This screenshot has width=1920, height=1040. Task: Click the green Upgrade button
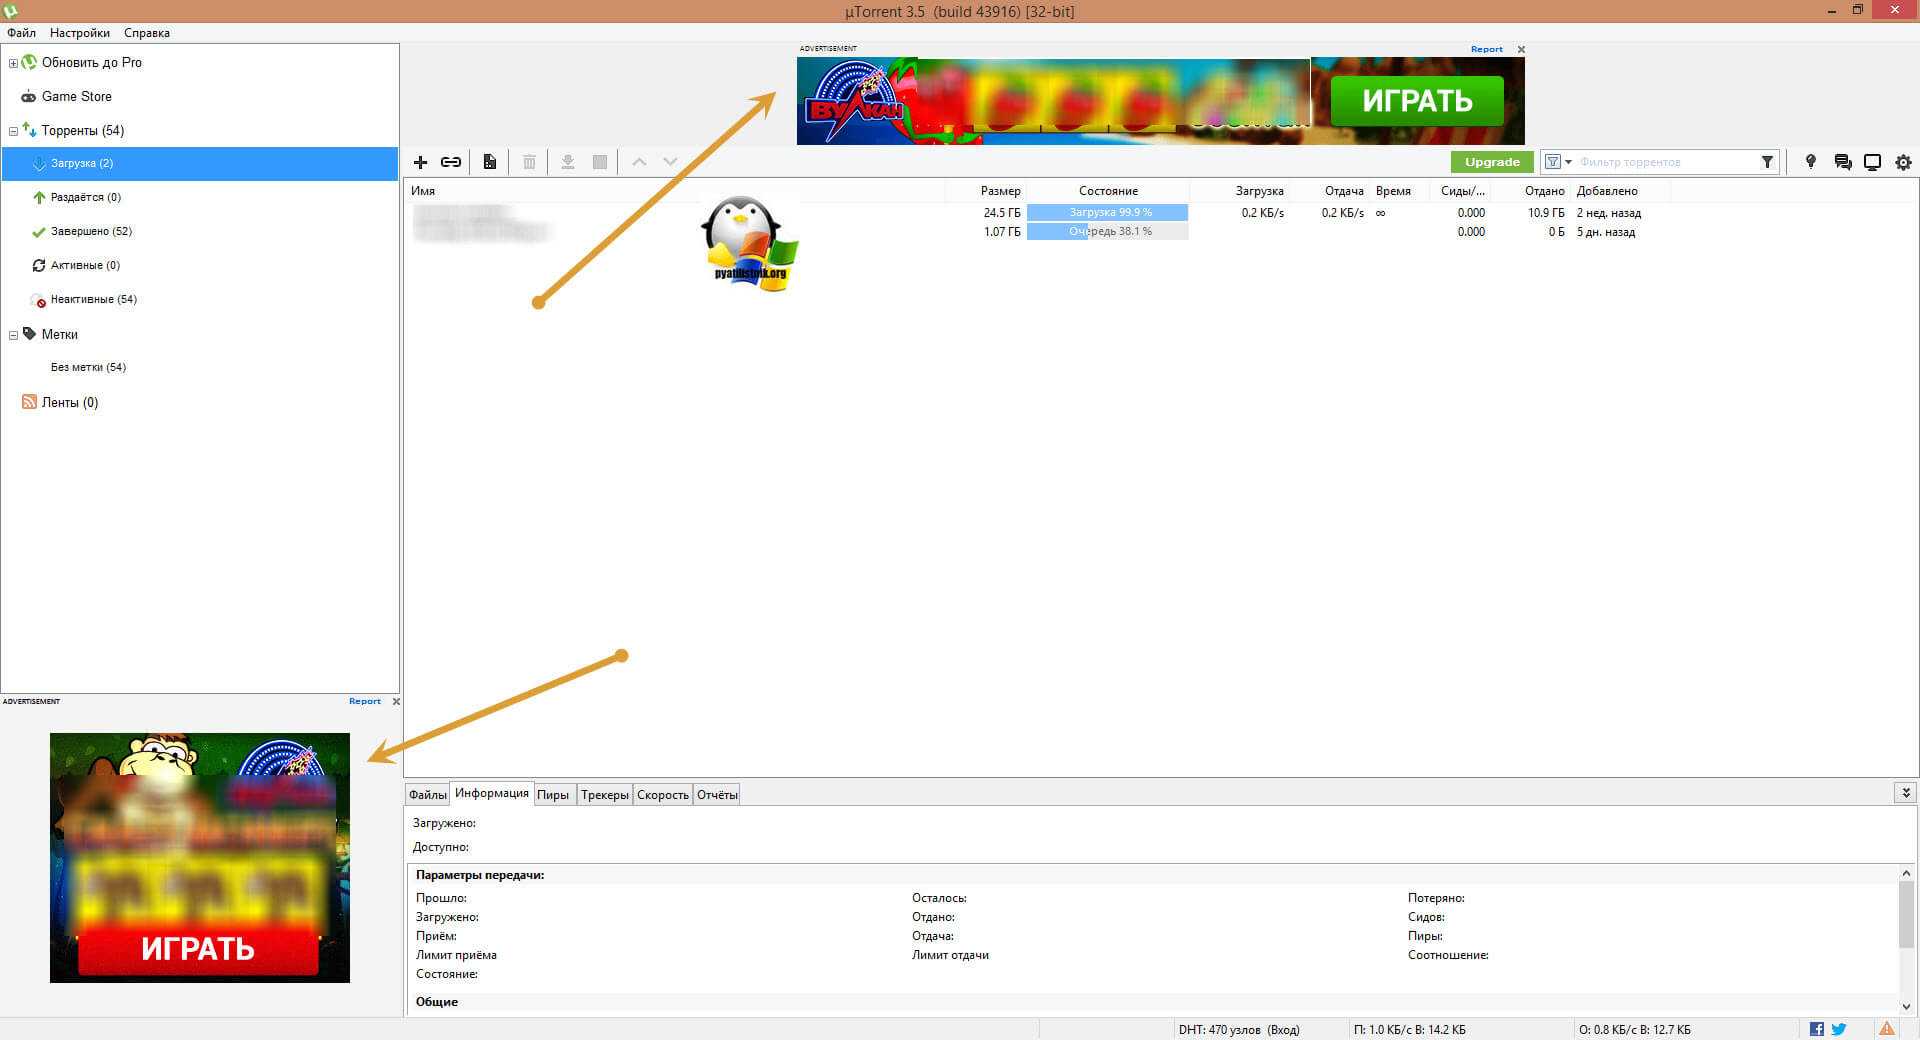1492,162
